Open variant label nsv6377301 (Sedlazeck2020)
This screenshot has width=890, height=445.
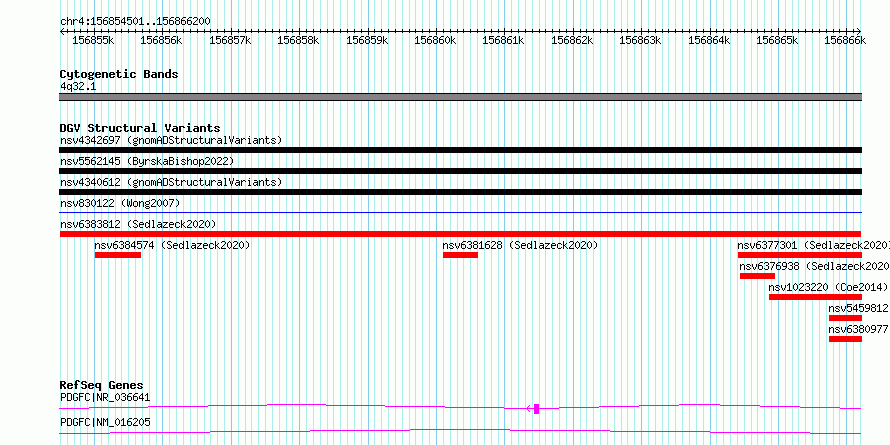813,245
